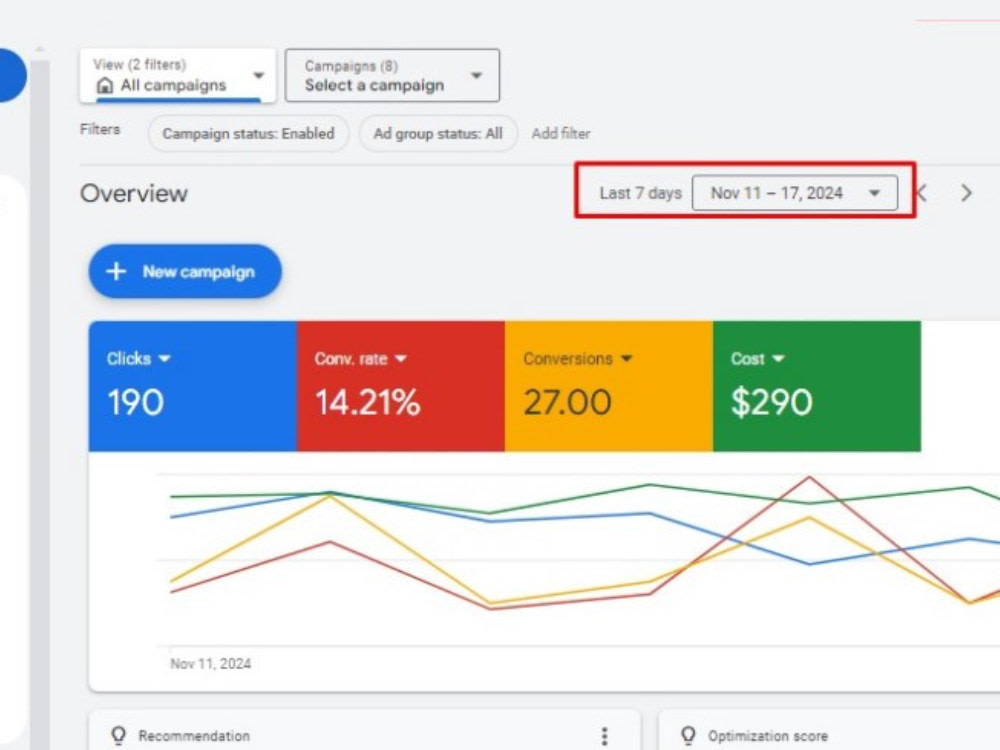Select the blue Clicks 190 scorecard

[x=193, y=386]
